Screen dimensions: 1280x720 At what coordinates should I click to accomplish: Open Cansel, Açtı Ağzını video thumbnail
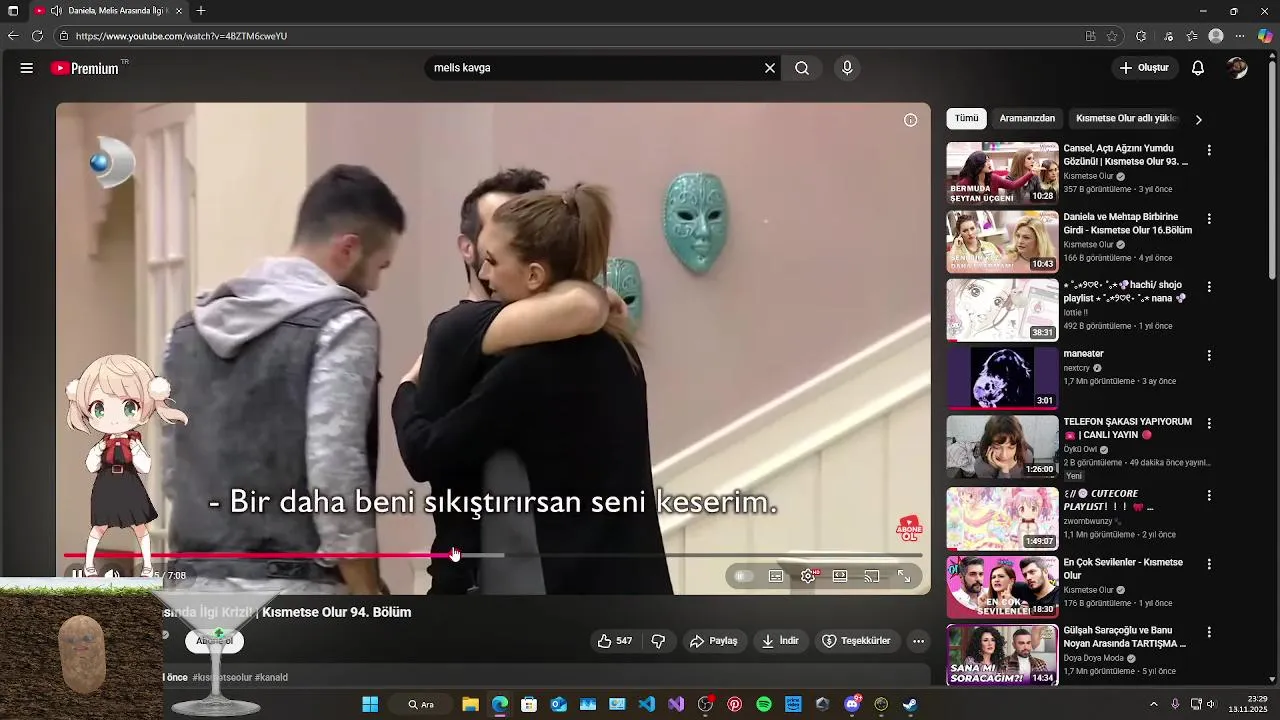pyautogui.click(x=1002, y=173)
